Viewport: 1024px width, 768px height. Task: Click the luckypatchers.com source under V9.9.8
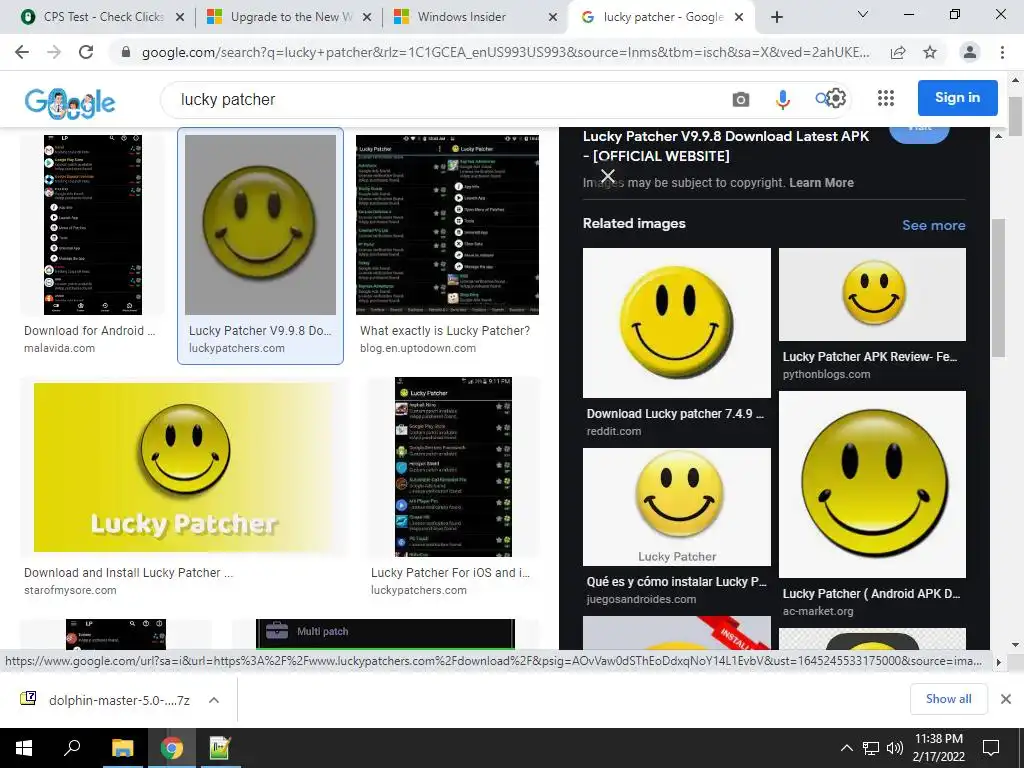236,348
